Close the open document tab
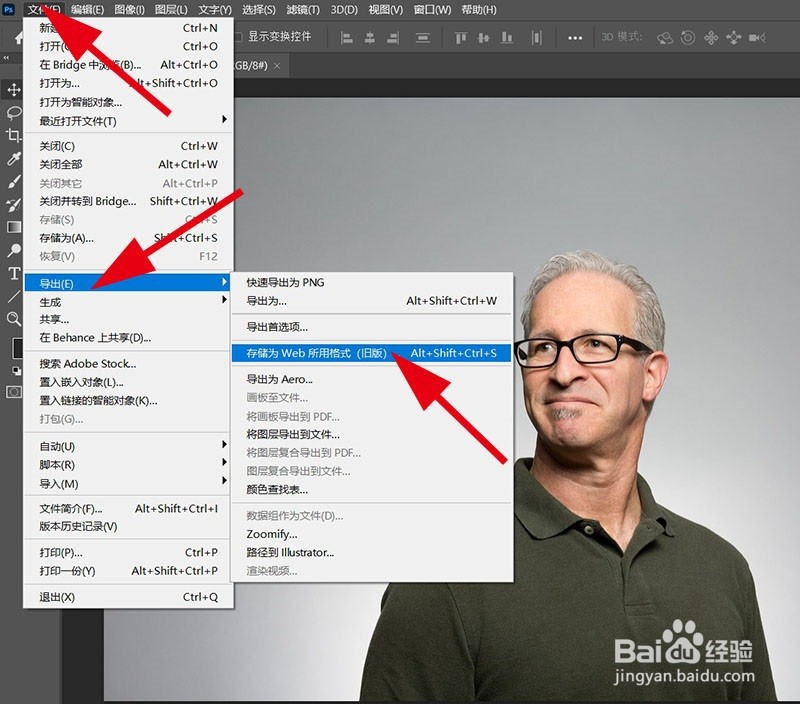 coord(277,66)
